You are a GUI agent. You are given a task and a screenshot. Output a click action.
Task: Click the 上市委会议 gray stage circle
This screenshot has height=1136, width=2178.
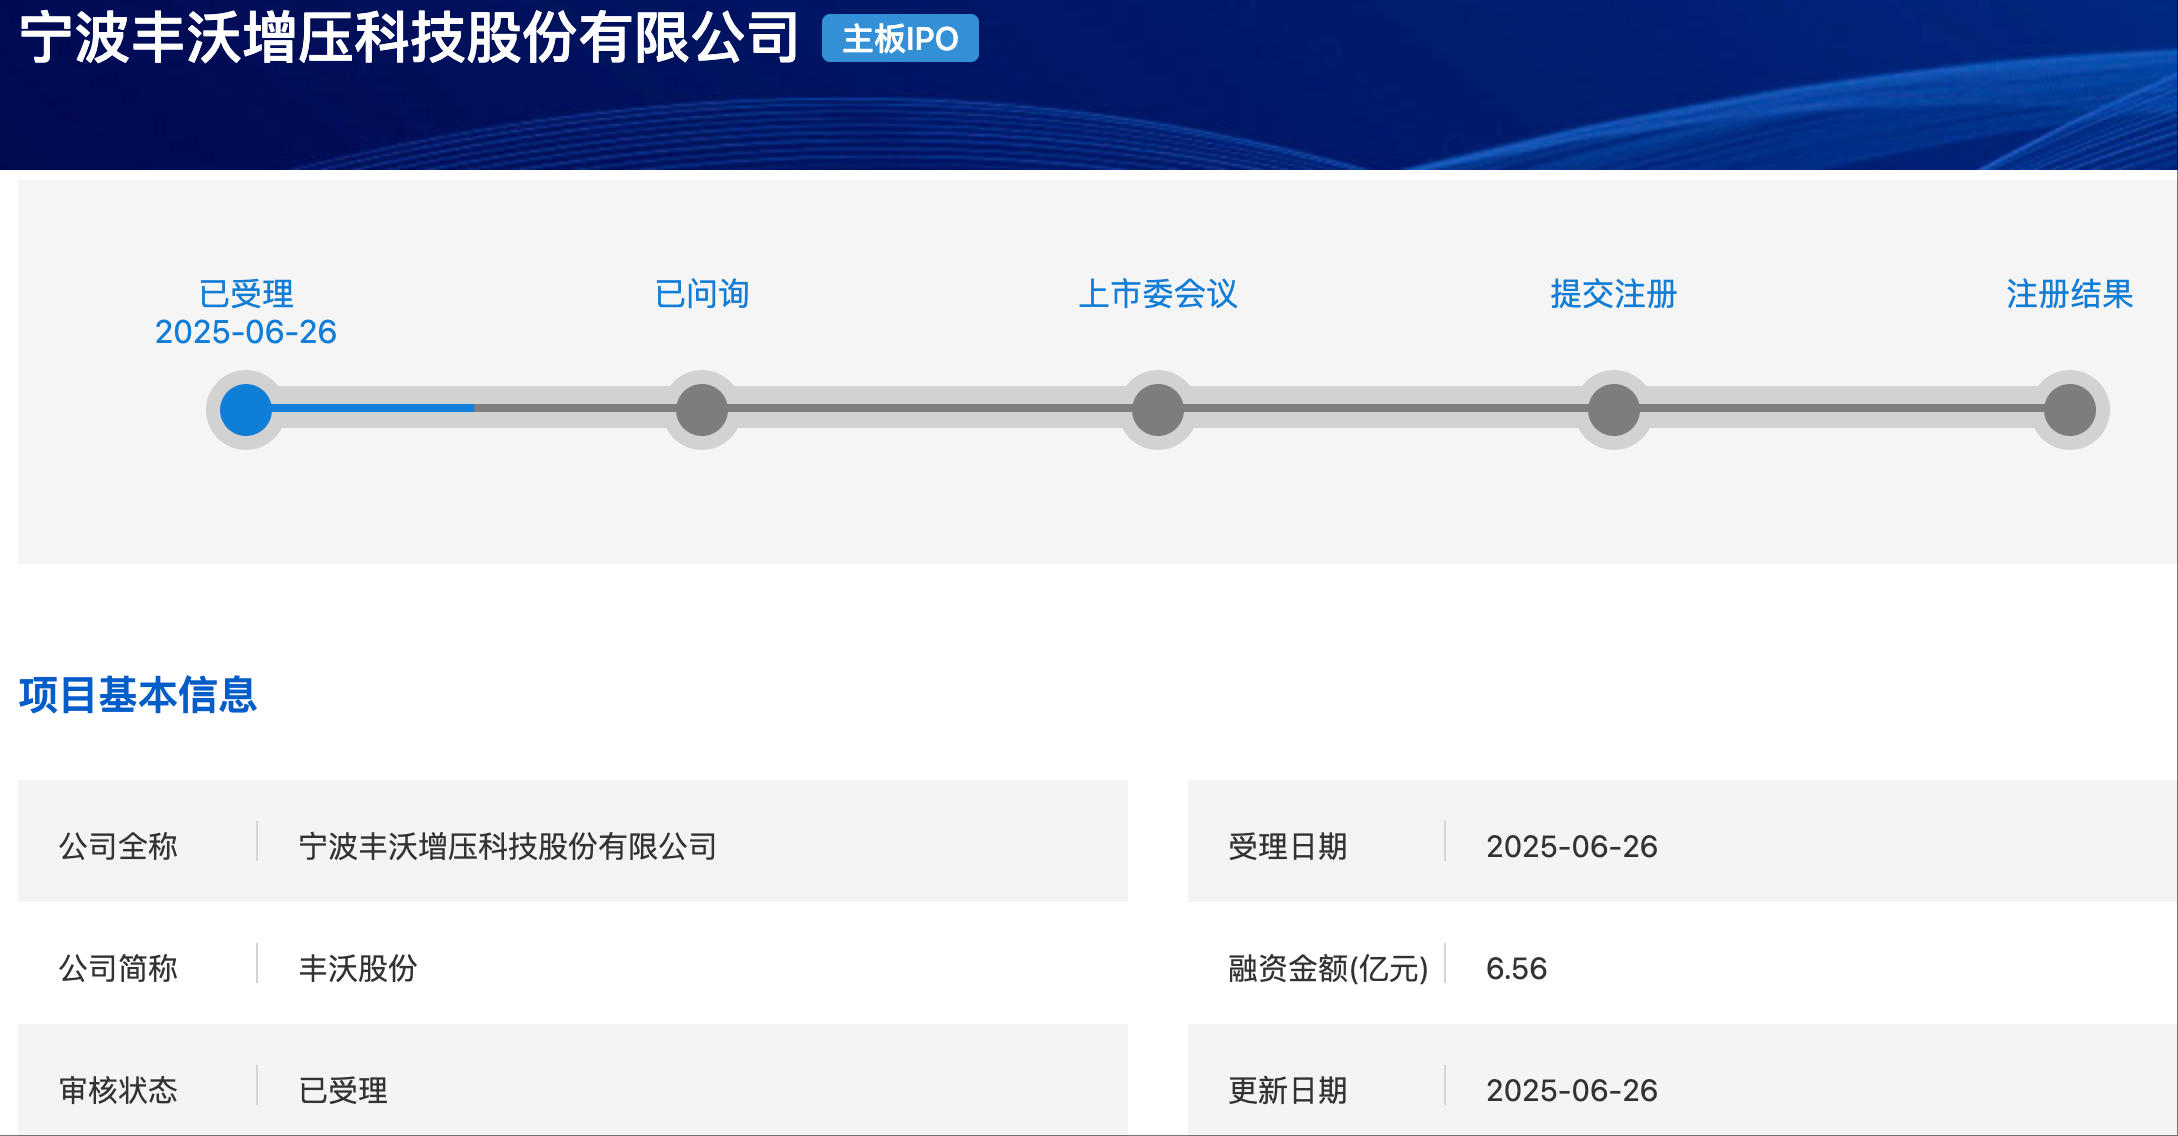tap(1158, 409)
